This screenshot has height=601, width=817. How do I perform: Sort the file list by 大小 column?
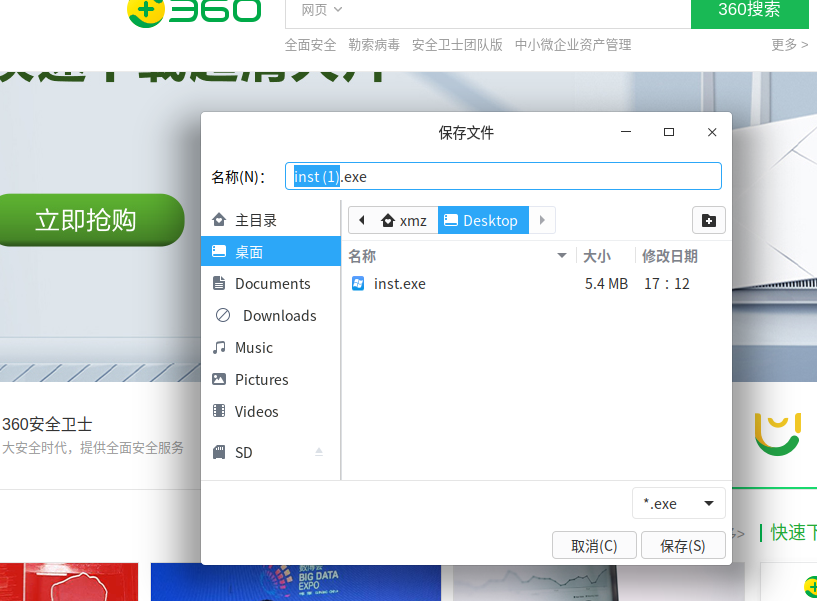coord(597,256)
